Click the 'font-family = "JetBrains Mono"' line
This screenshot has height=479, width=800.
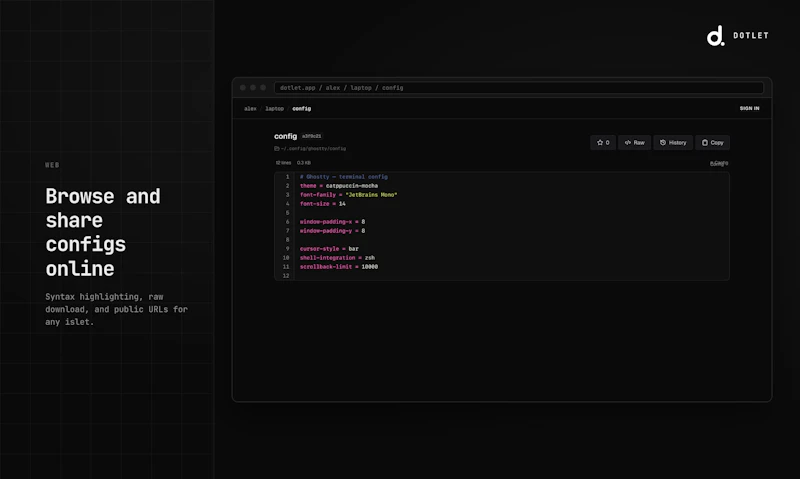(348, 195)
